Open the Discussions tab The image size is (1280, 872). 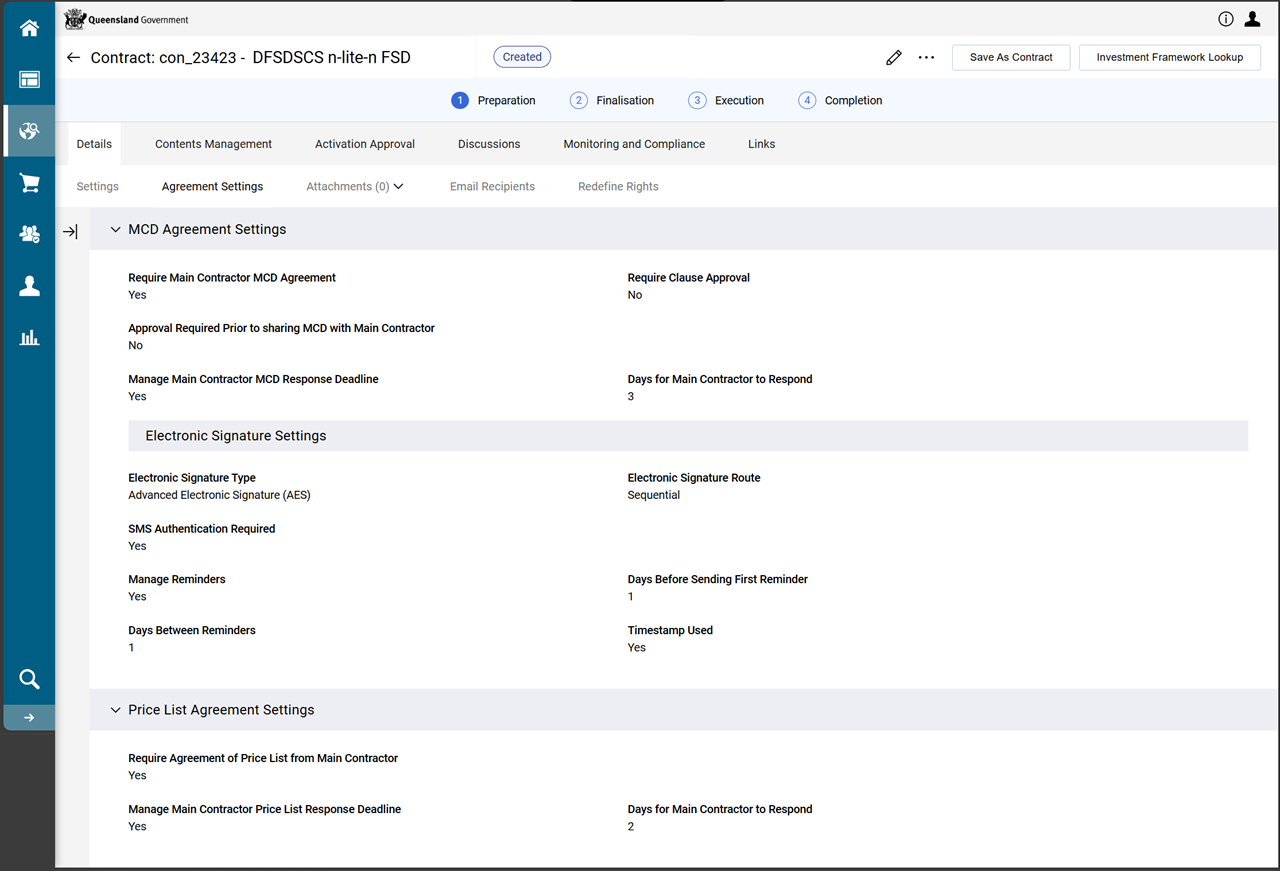(x=489, y=143)
